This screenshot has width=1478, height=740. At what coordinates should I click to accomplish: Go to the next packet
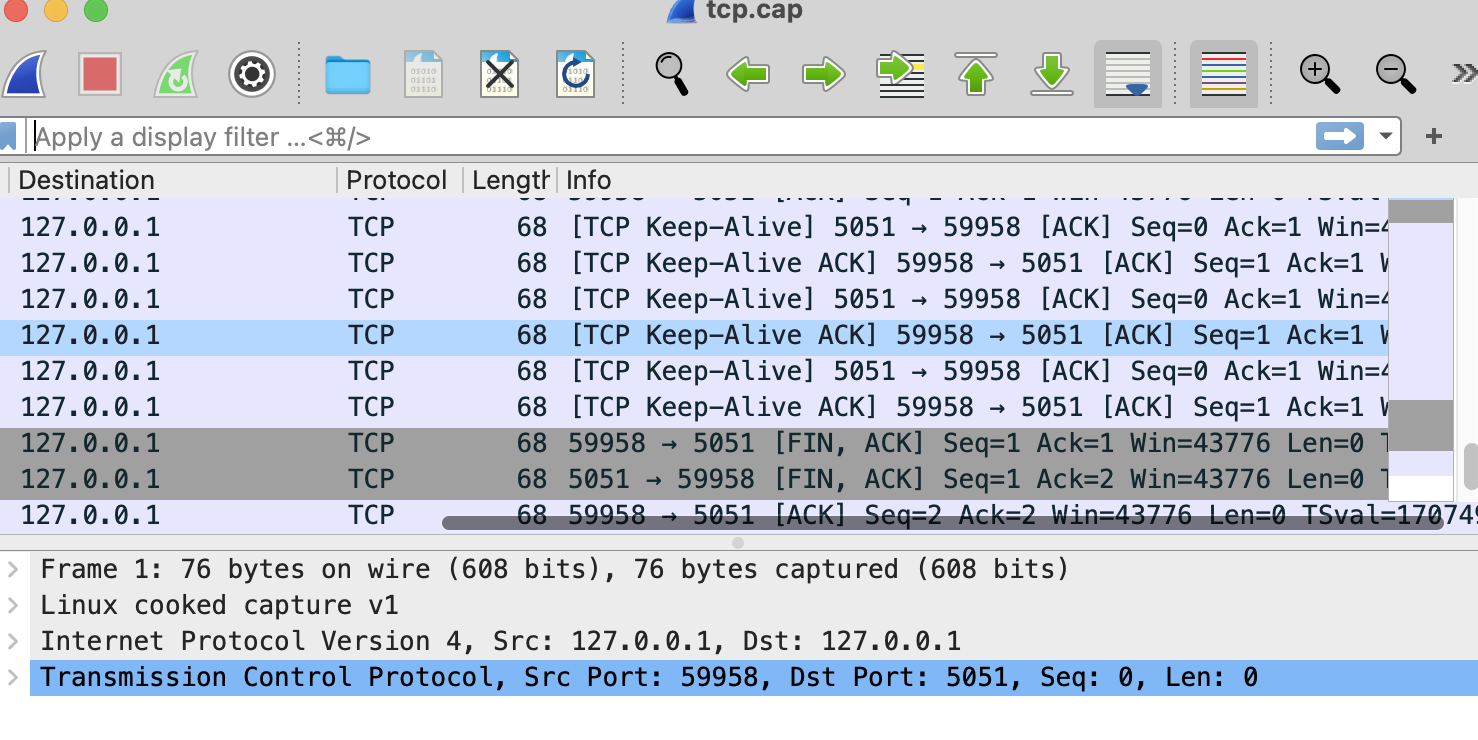point(822,74)
